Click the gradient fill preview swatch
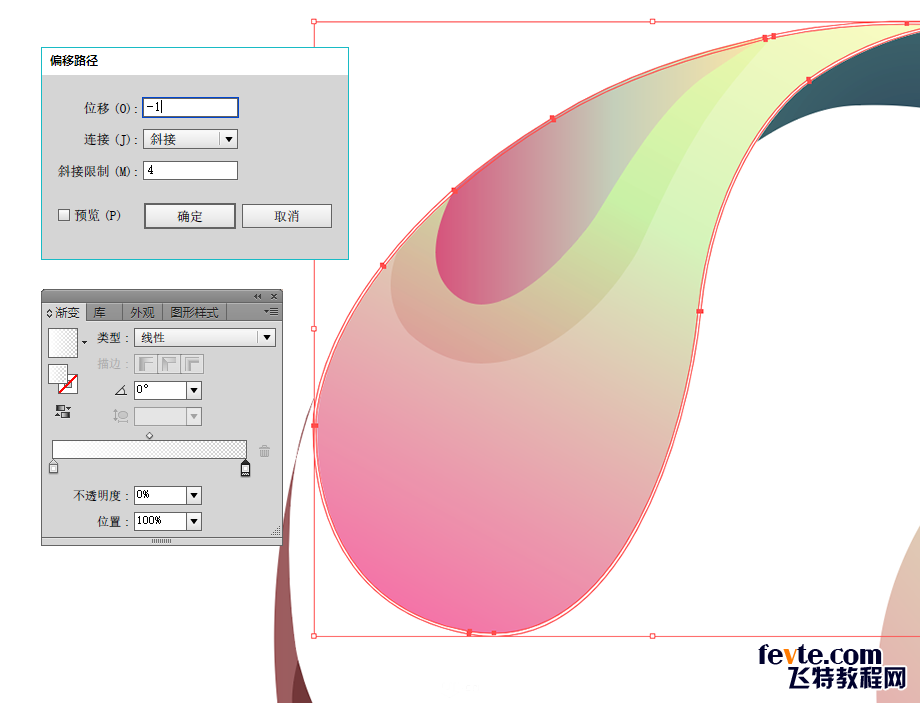The image size is (920, 703). pyautogui.click(x=63, y=342)
